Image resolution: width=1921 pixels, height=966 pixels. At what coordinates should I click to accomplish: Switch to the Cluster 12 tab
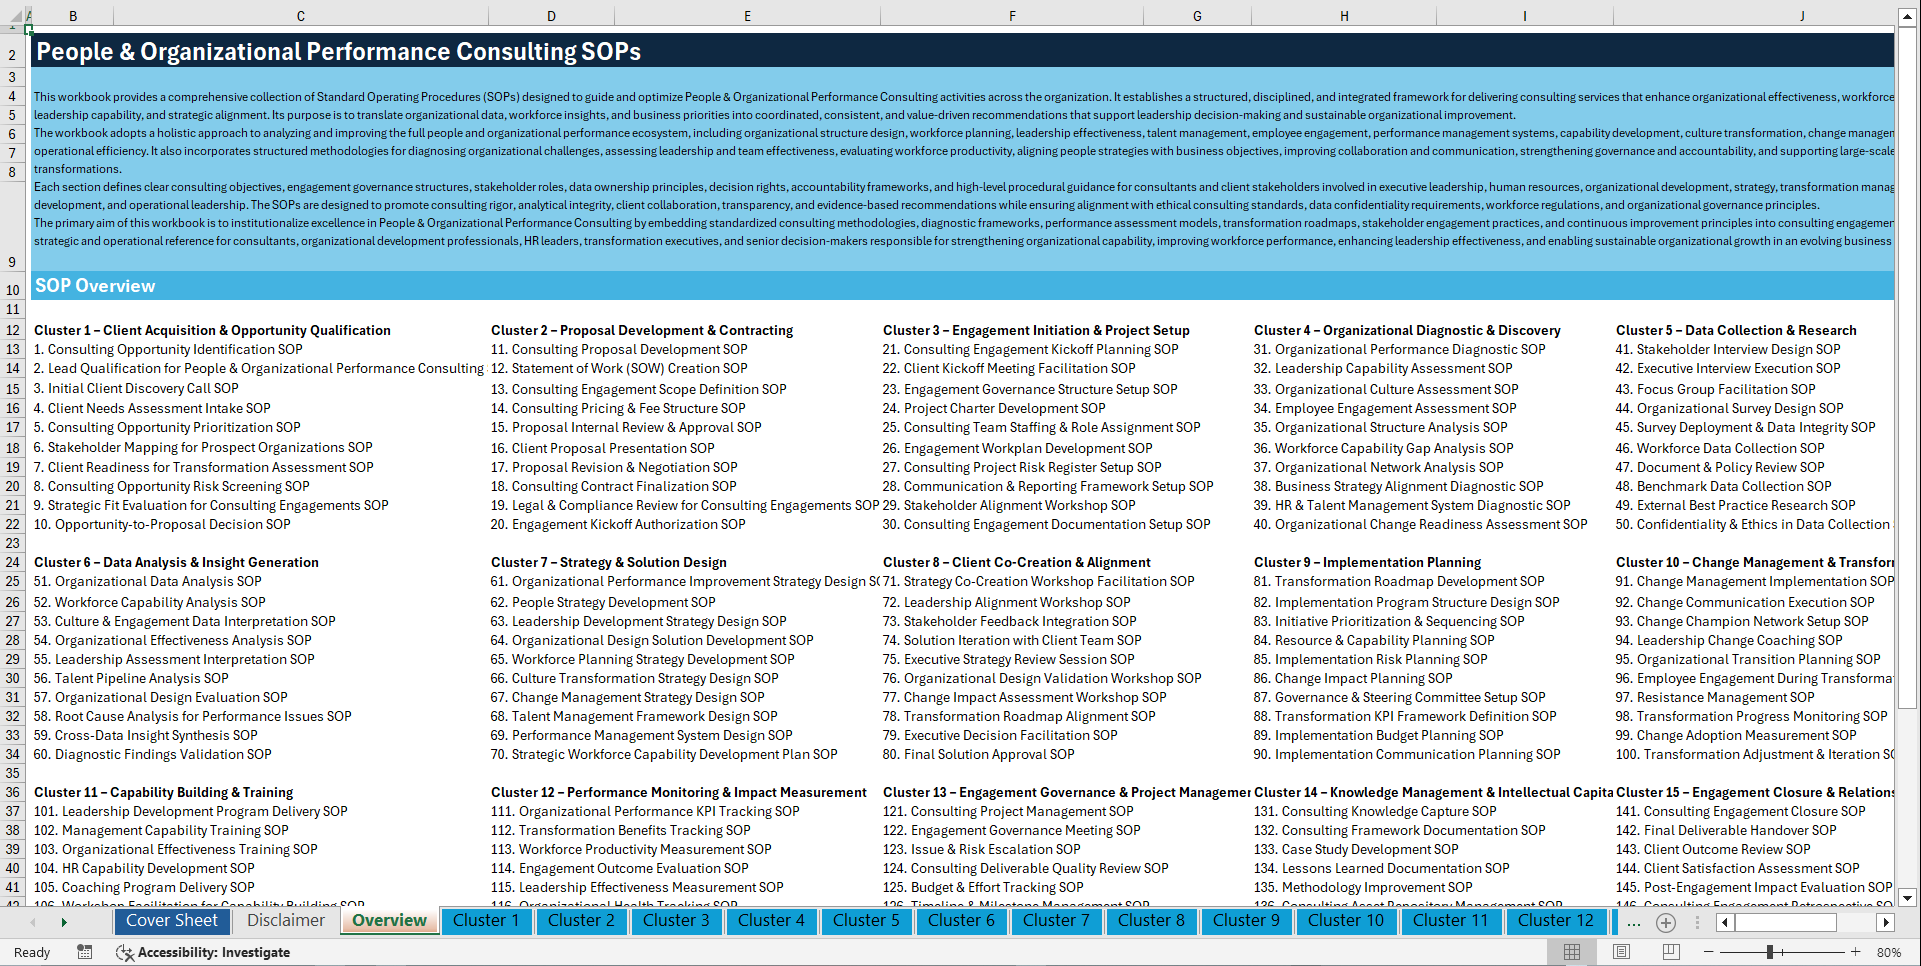(x=1556, y=920)
